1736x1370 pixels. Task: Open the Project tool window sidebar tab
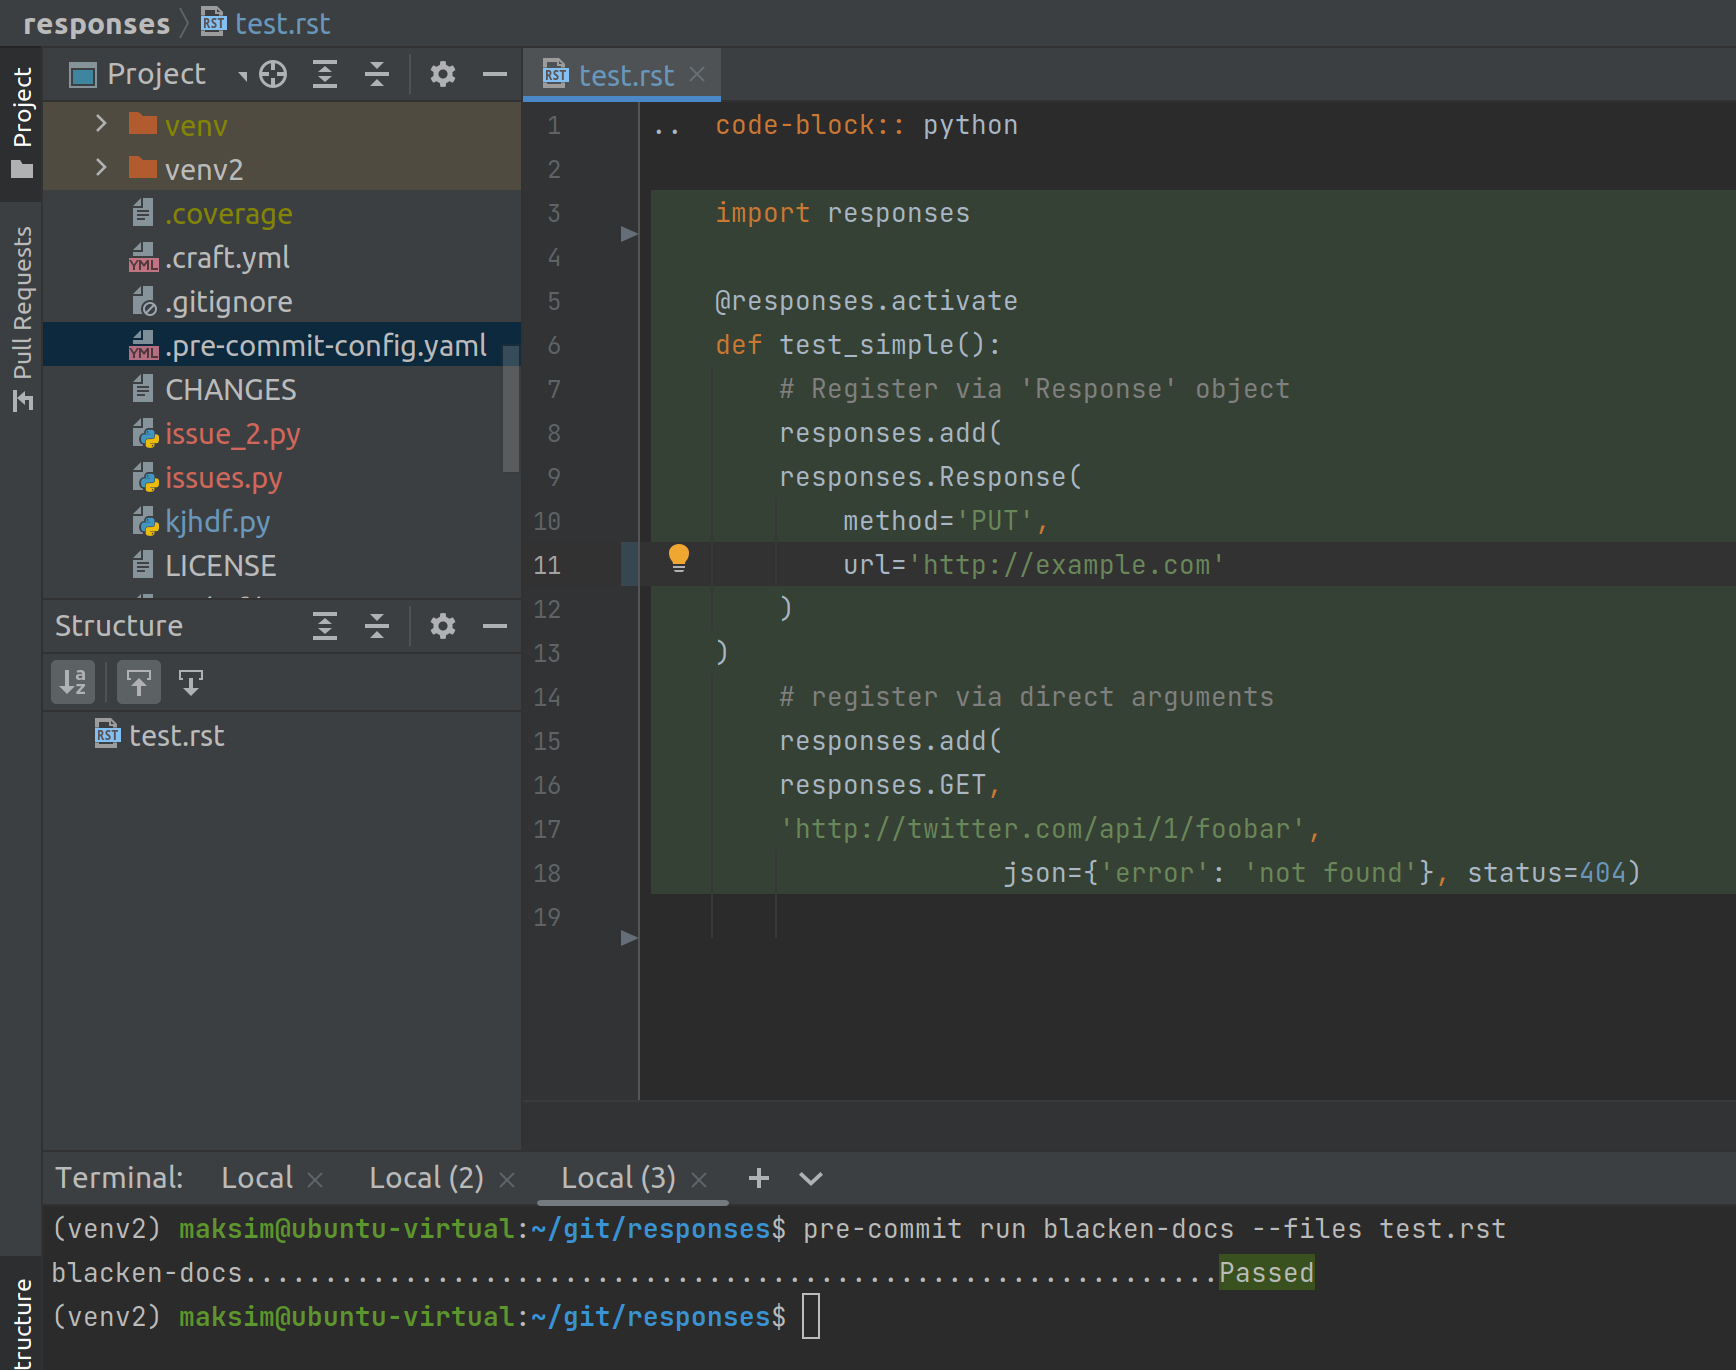(22, 122)
